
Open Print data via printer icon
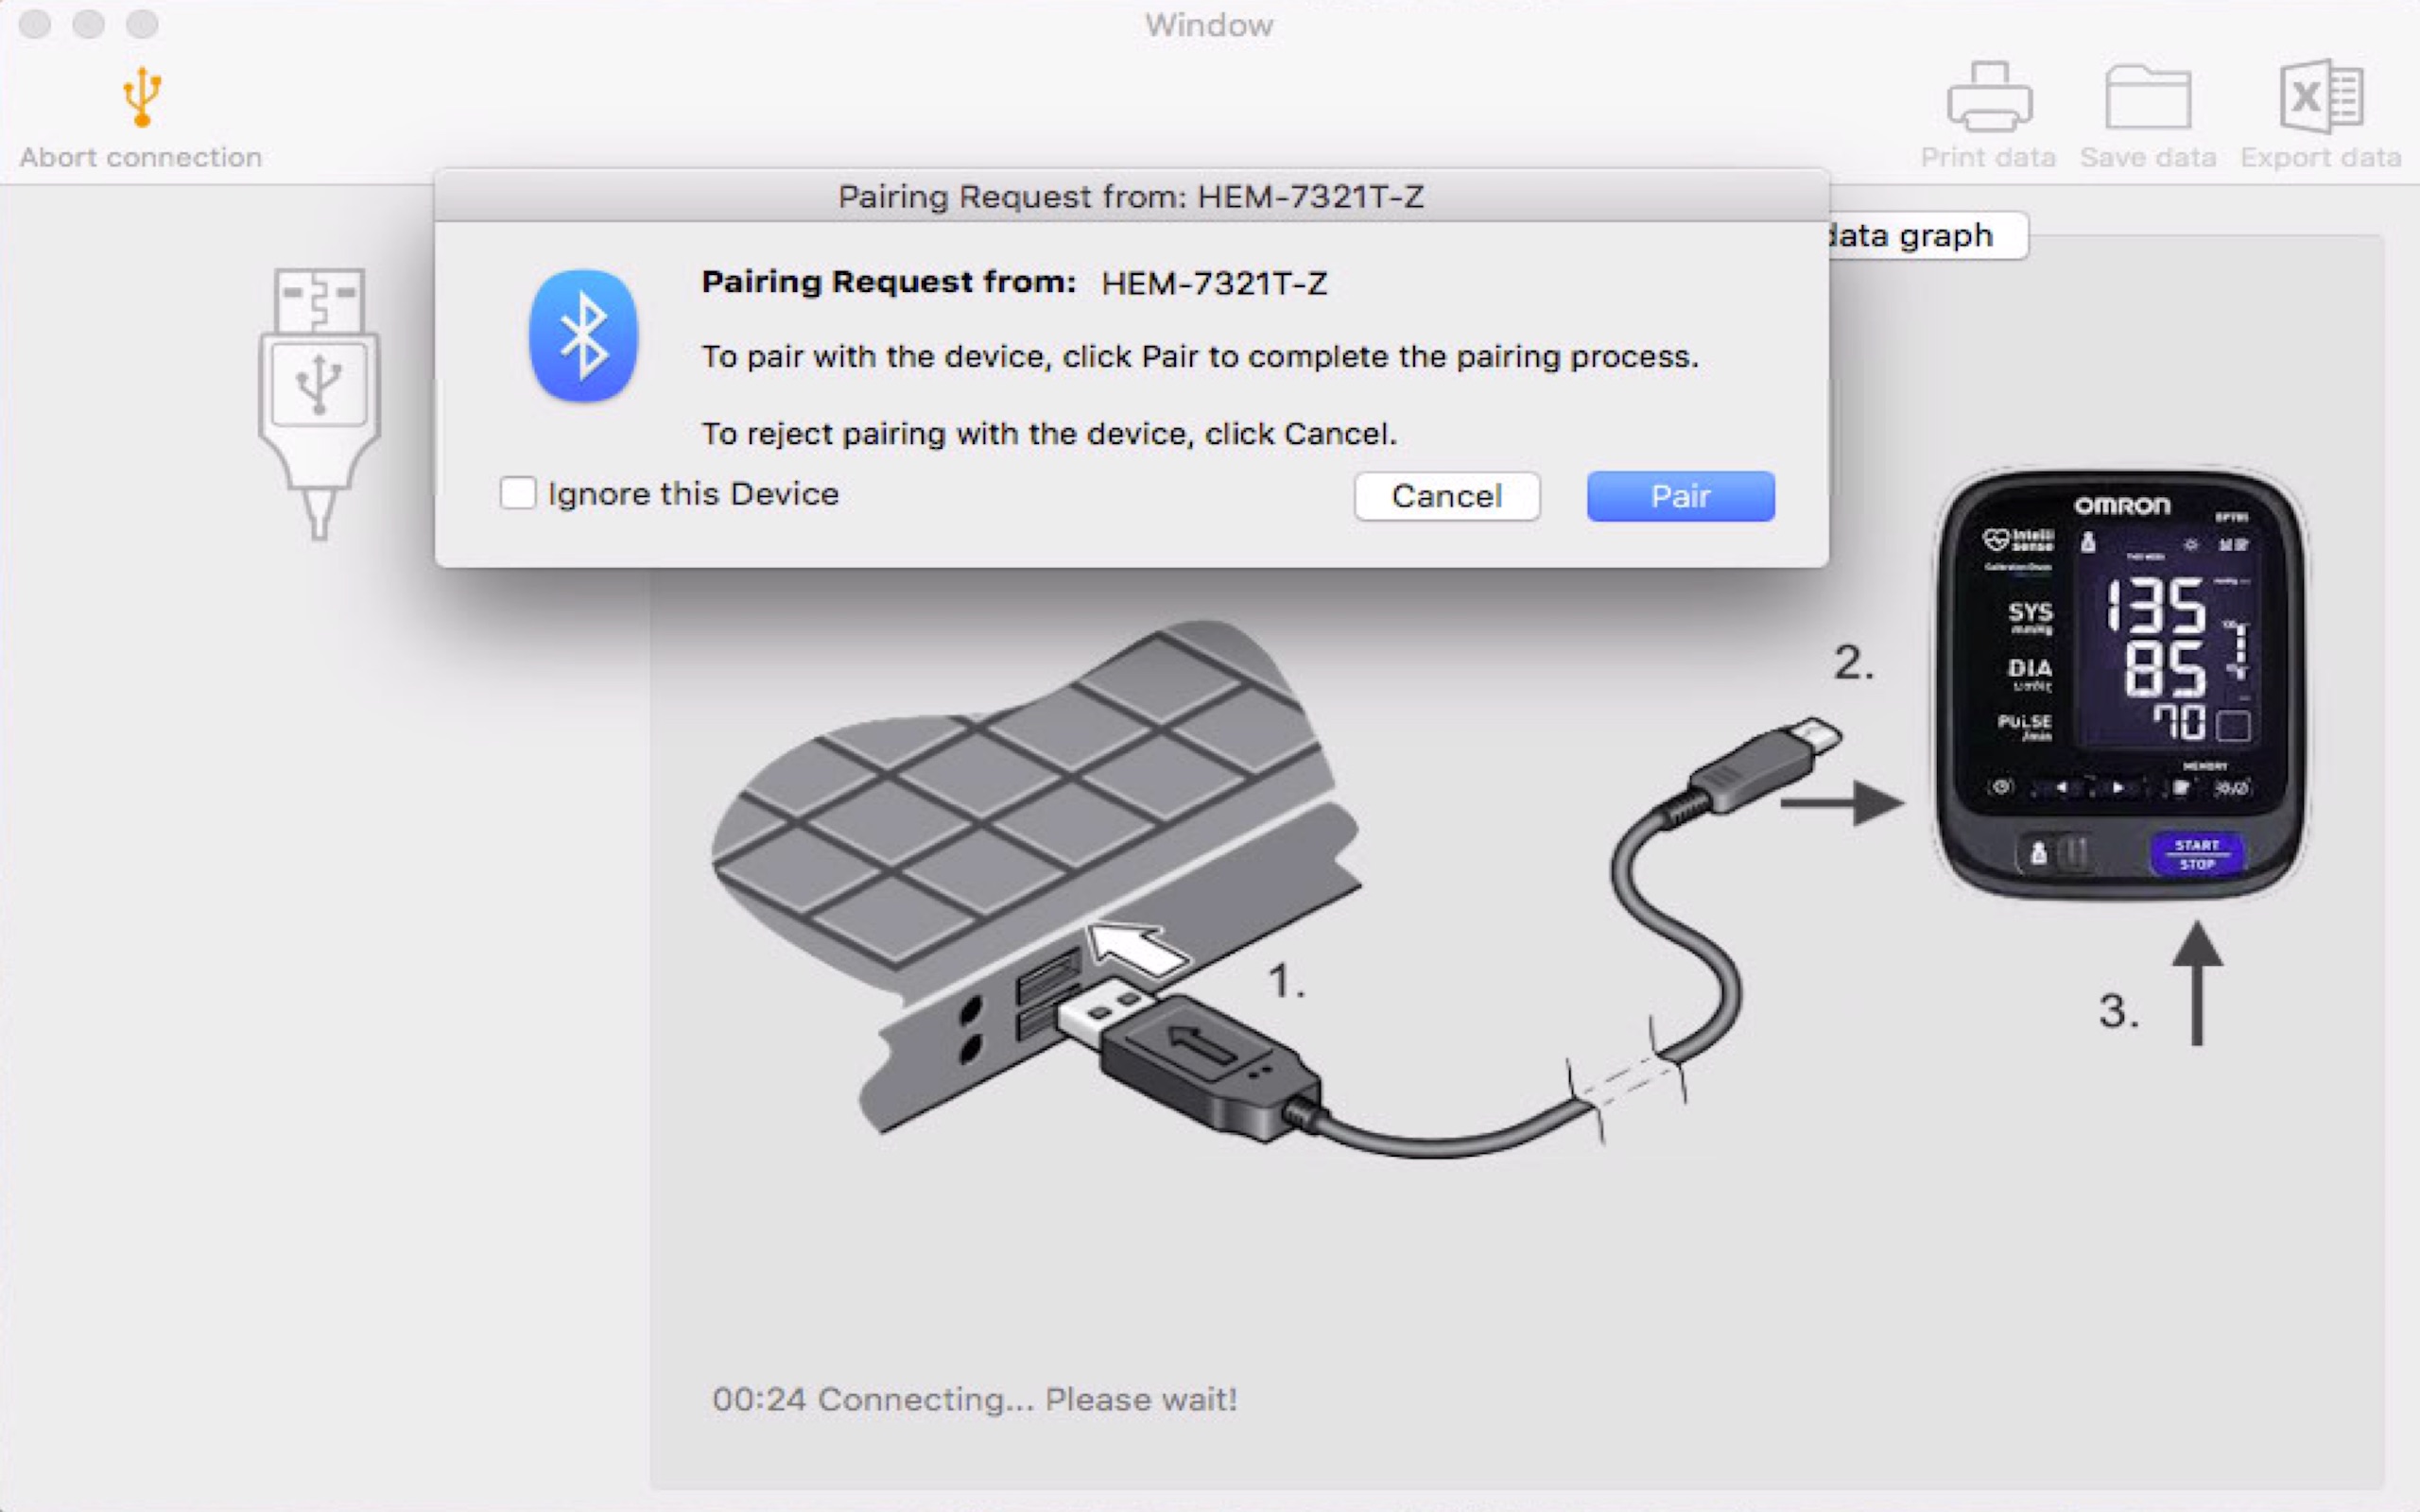(1988, 98)
